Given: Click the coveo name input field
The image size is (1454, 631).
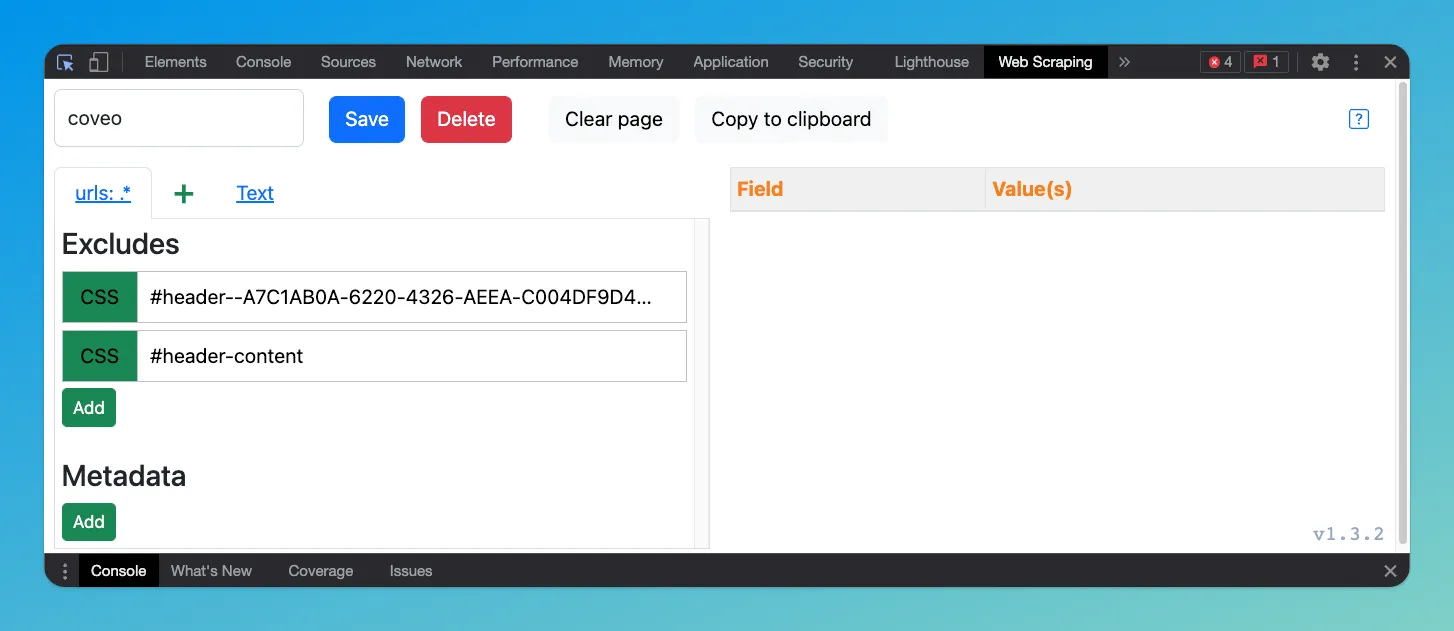Looking at the screenshot, I should pyautogui.click(x=179, y=118).
